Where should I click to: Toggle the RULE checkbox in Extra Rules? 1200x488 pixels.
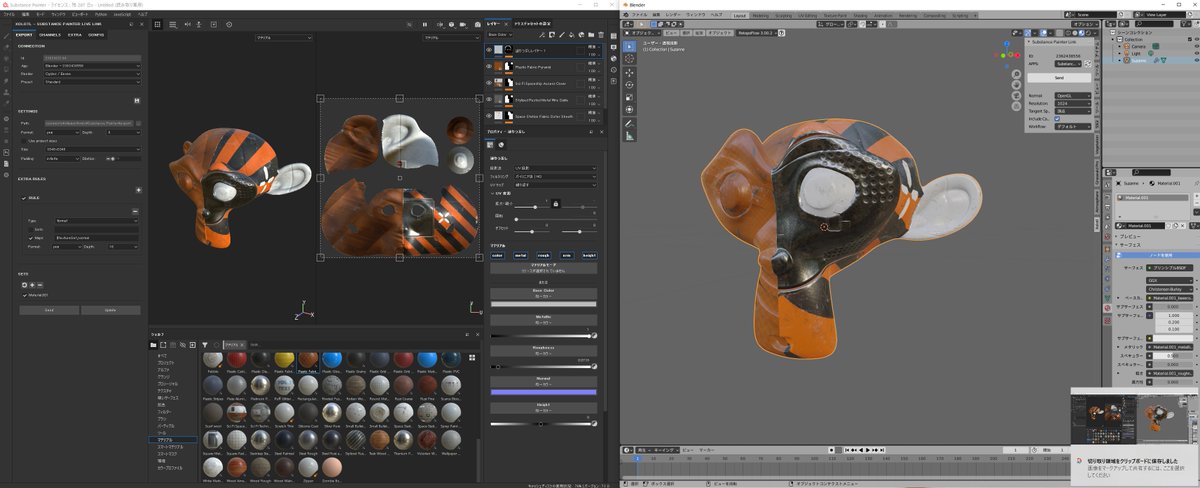[22, 198]
